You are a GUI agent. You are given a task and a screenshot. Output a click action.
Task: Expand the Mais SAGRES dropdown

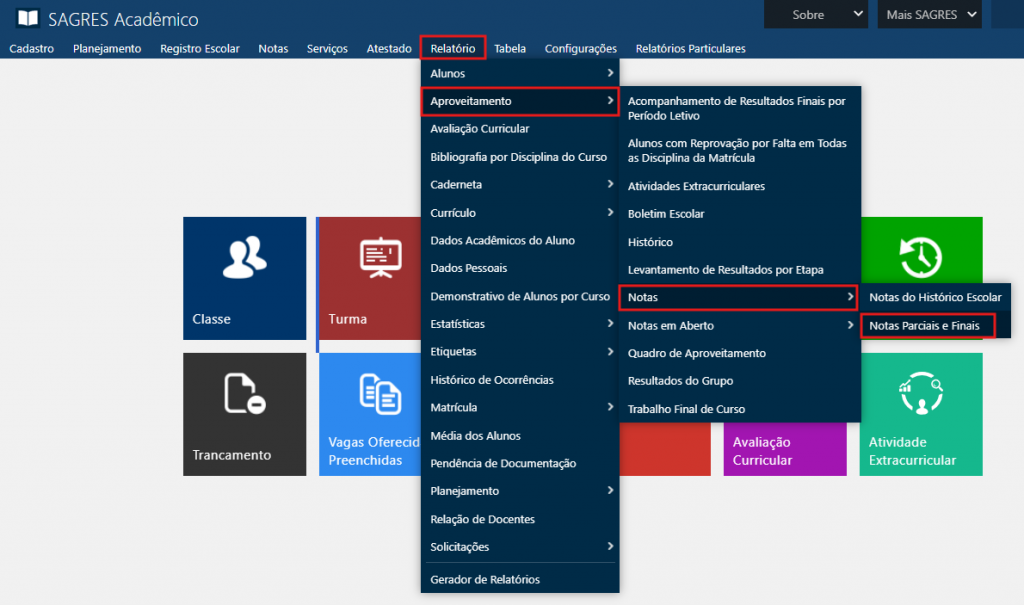click(x=928, y=15)
